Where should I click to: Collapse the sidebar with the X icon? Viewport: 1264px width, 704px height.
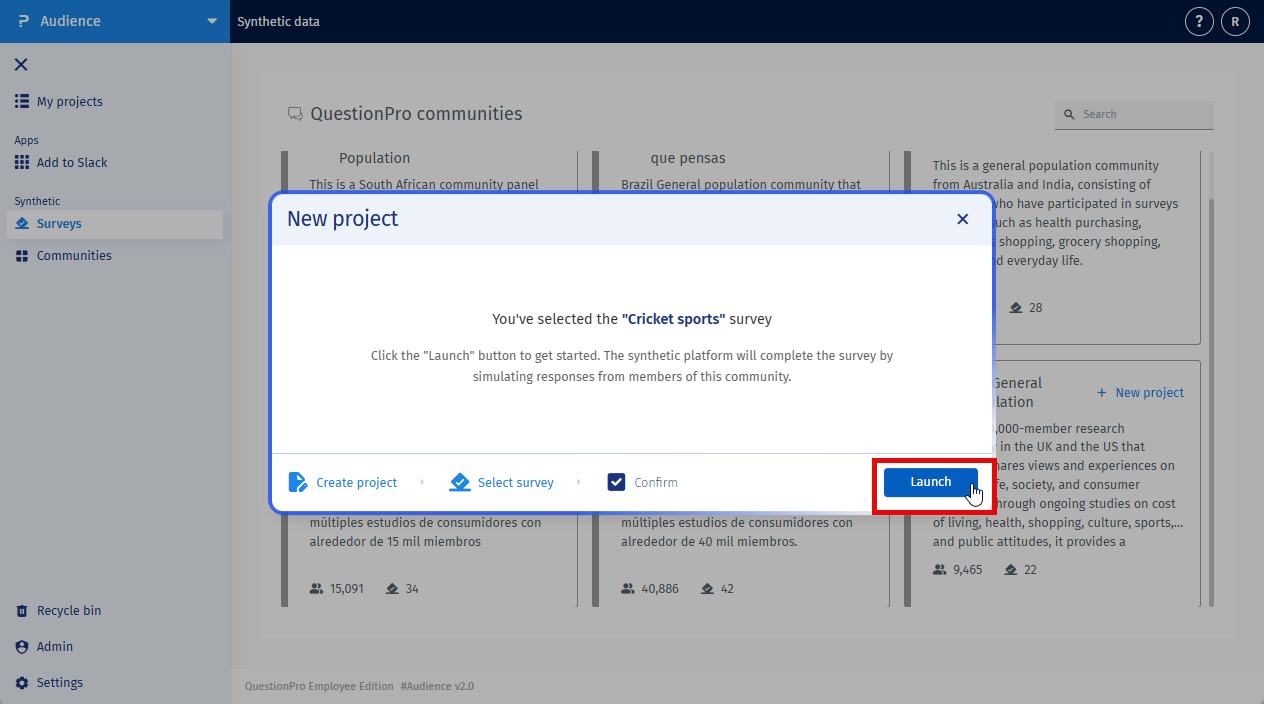pyautogui.click(x=21, y=65)
